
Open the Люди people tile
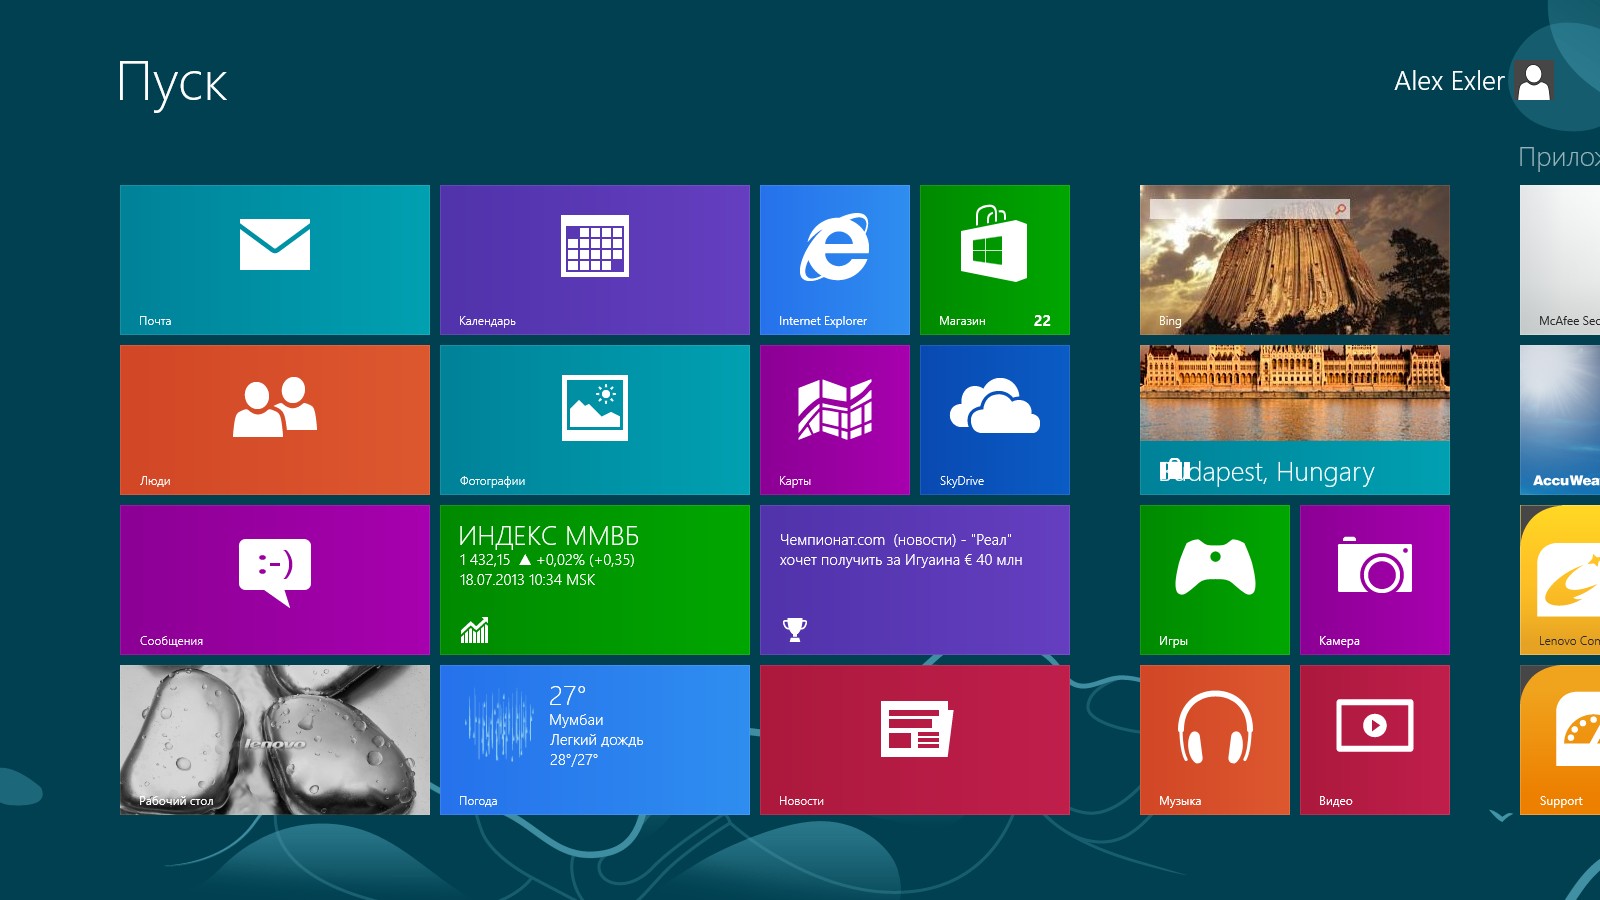pyautogui.click(x=275, y=420)
